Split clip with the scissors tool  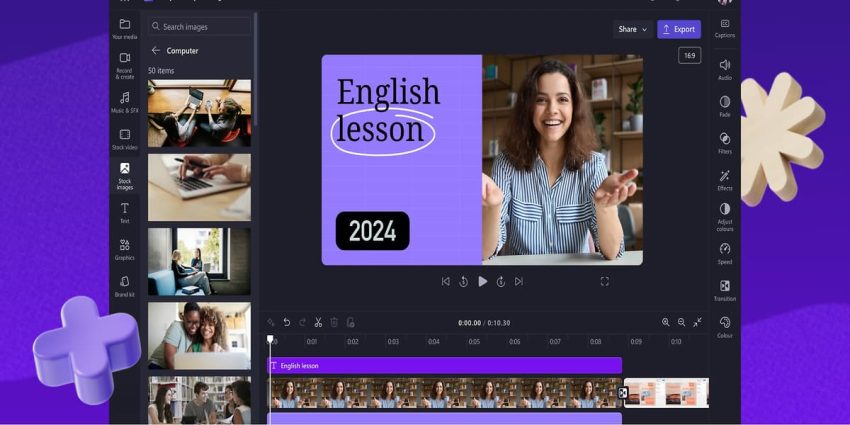(x=318, y=323)
